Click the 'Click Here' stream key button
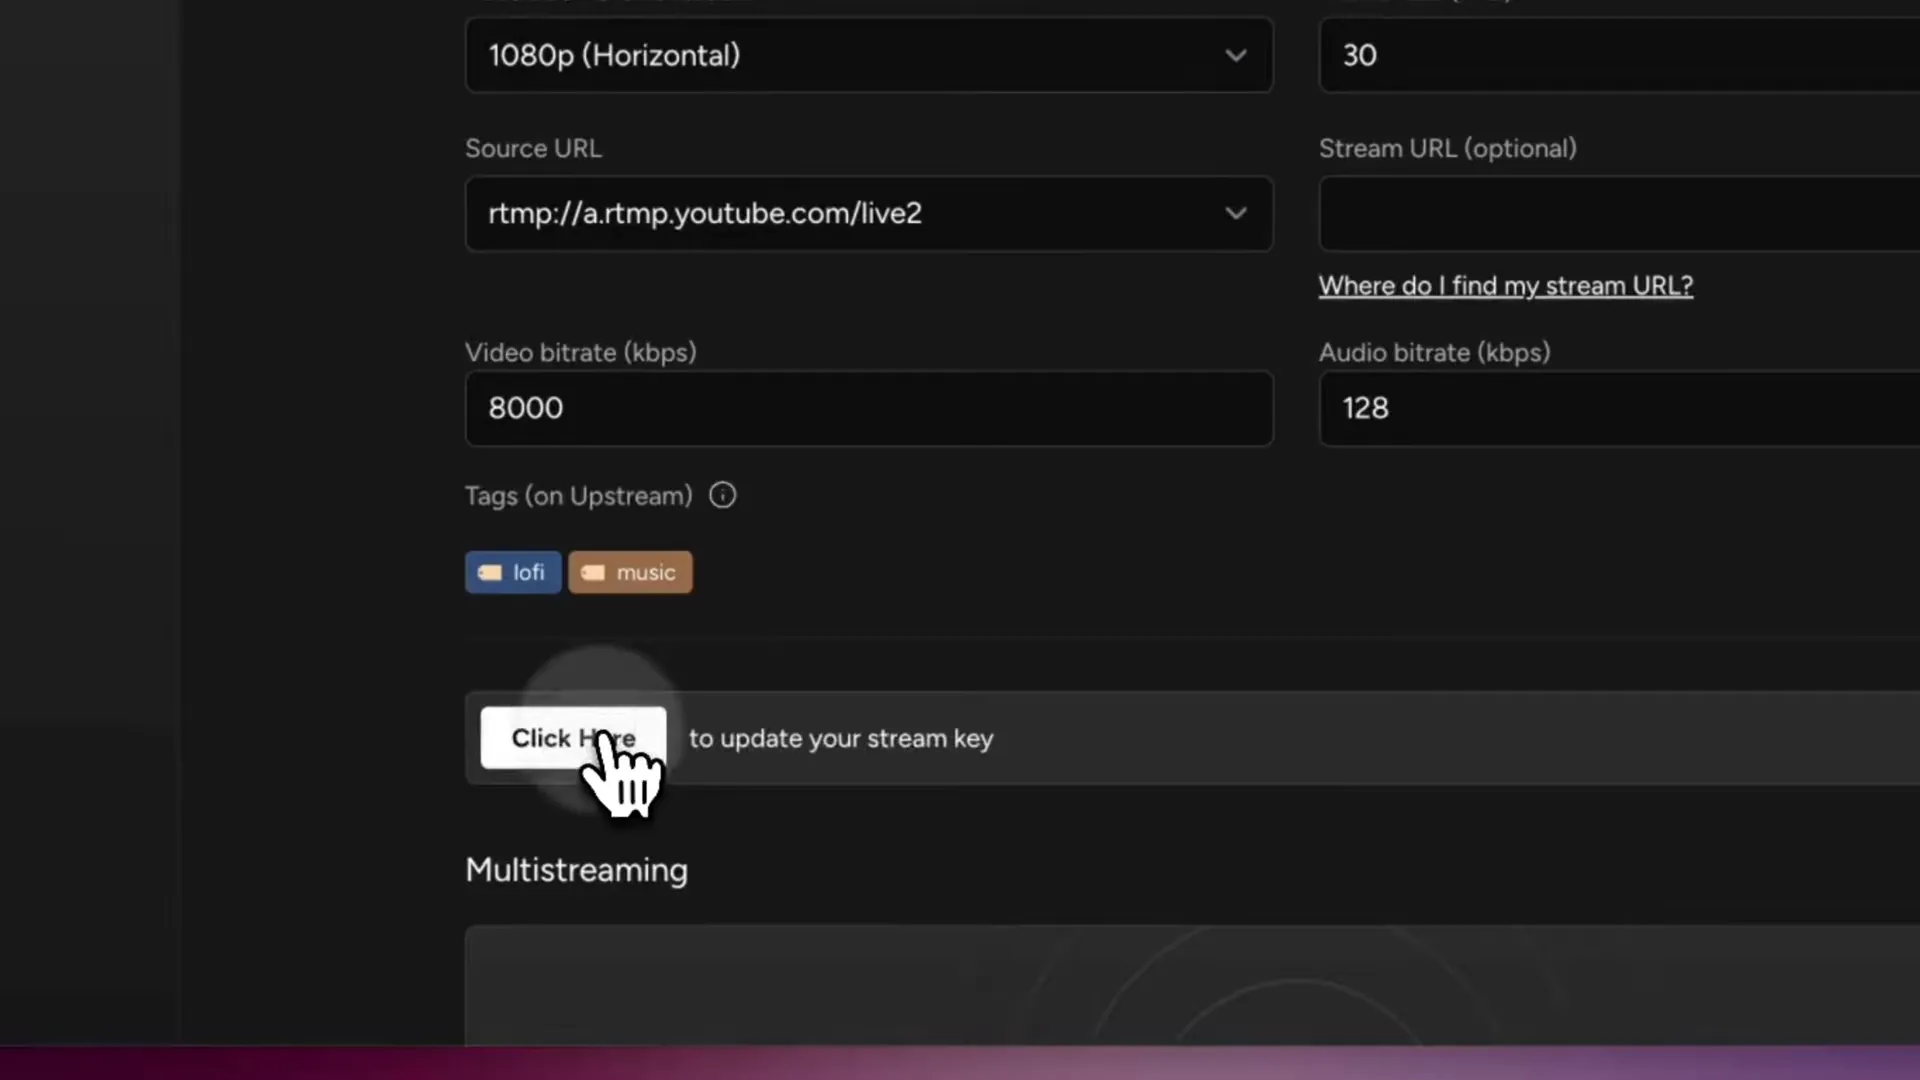Viewport: 1920px width, 1080px height. pyautogui.click(x=573, y=738)
